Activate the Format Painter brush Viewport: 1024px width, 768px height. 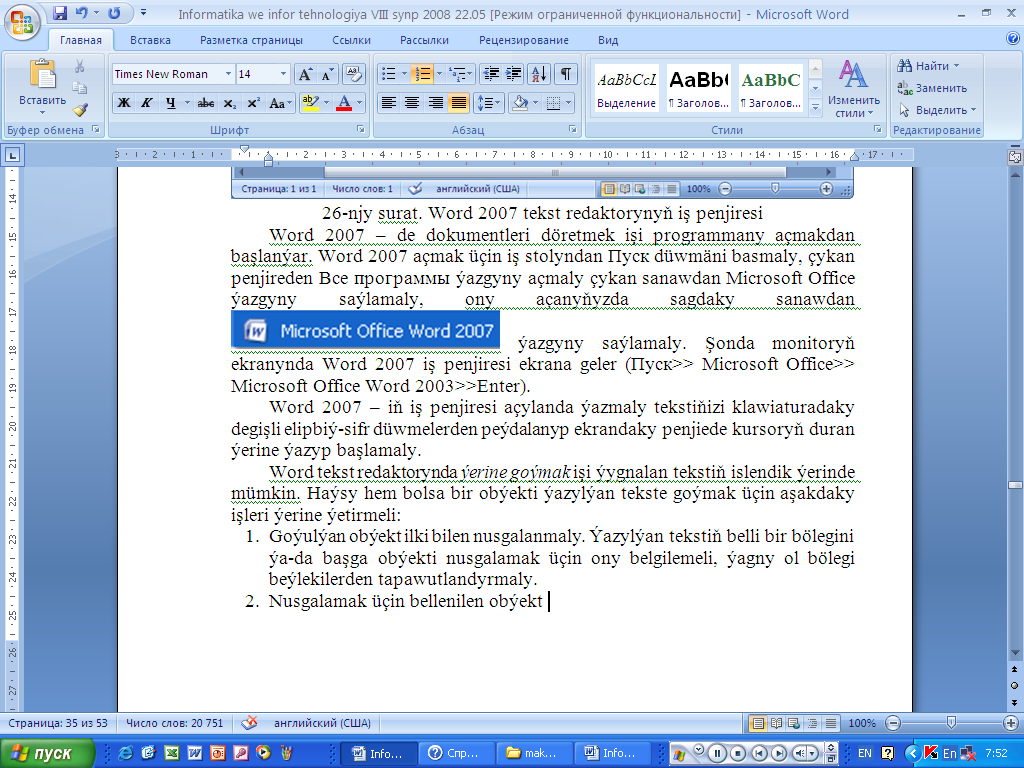tap(80, 110)
